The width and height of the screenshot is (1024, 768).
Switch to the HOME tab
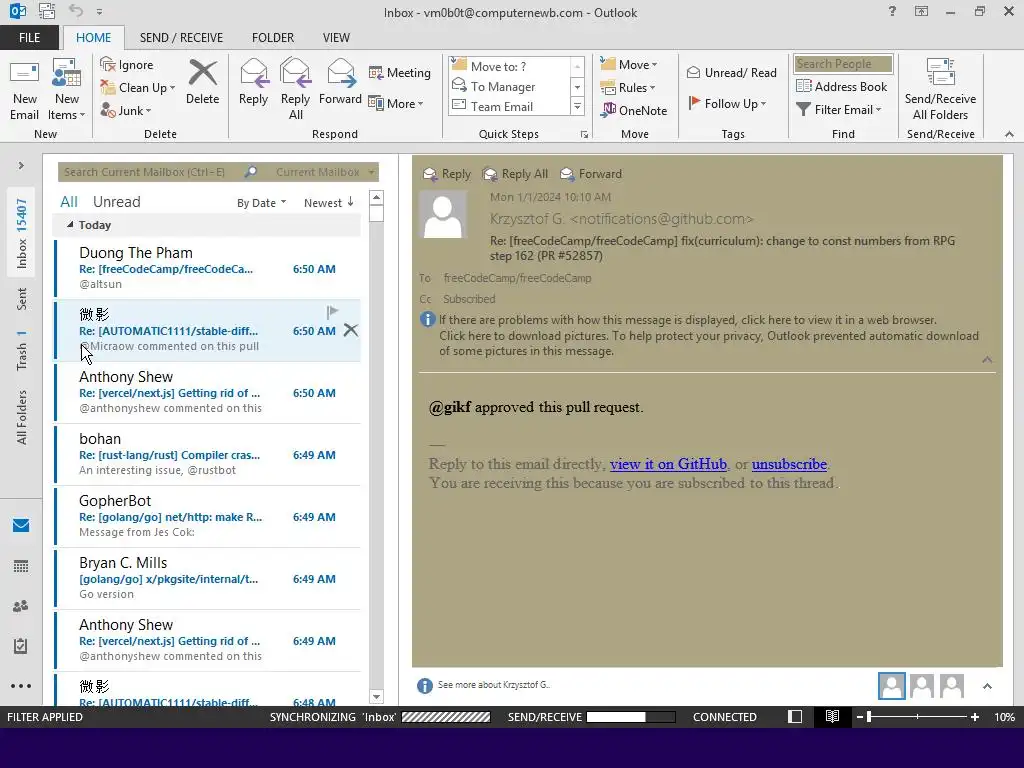click(x=93, y=38)
